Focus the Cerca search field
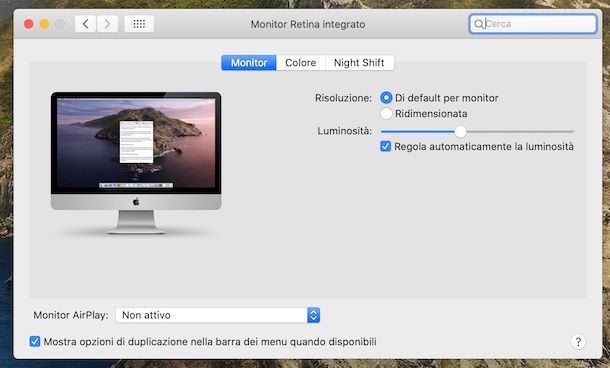 click(x=533, y=24)
